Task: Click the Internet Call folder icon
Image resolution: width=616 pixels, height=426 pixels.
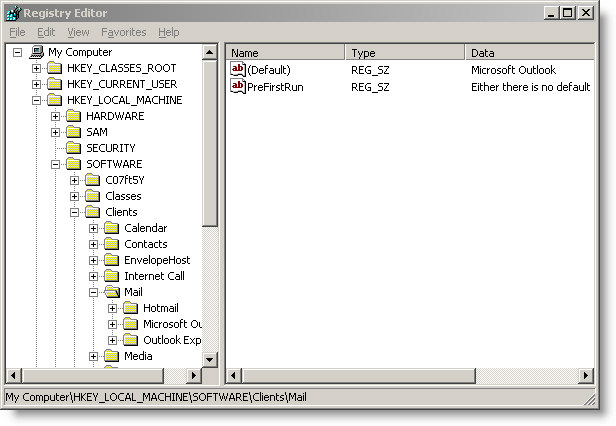Action: (x=112, y=276)
